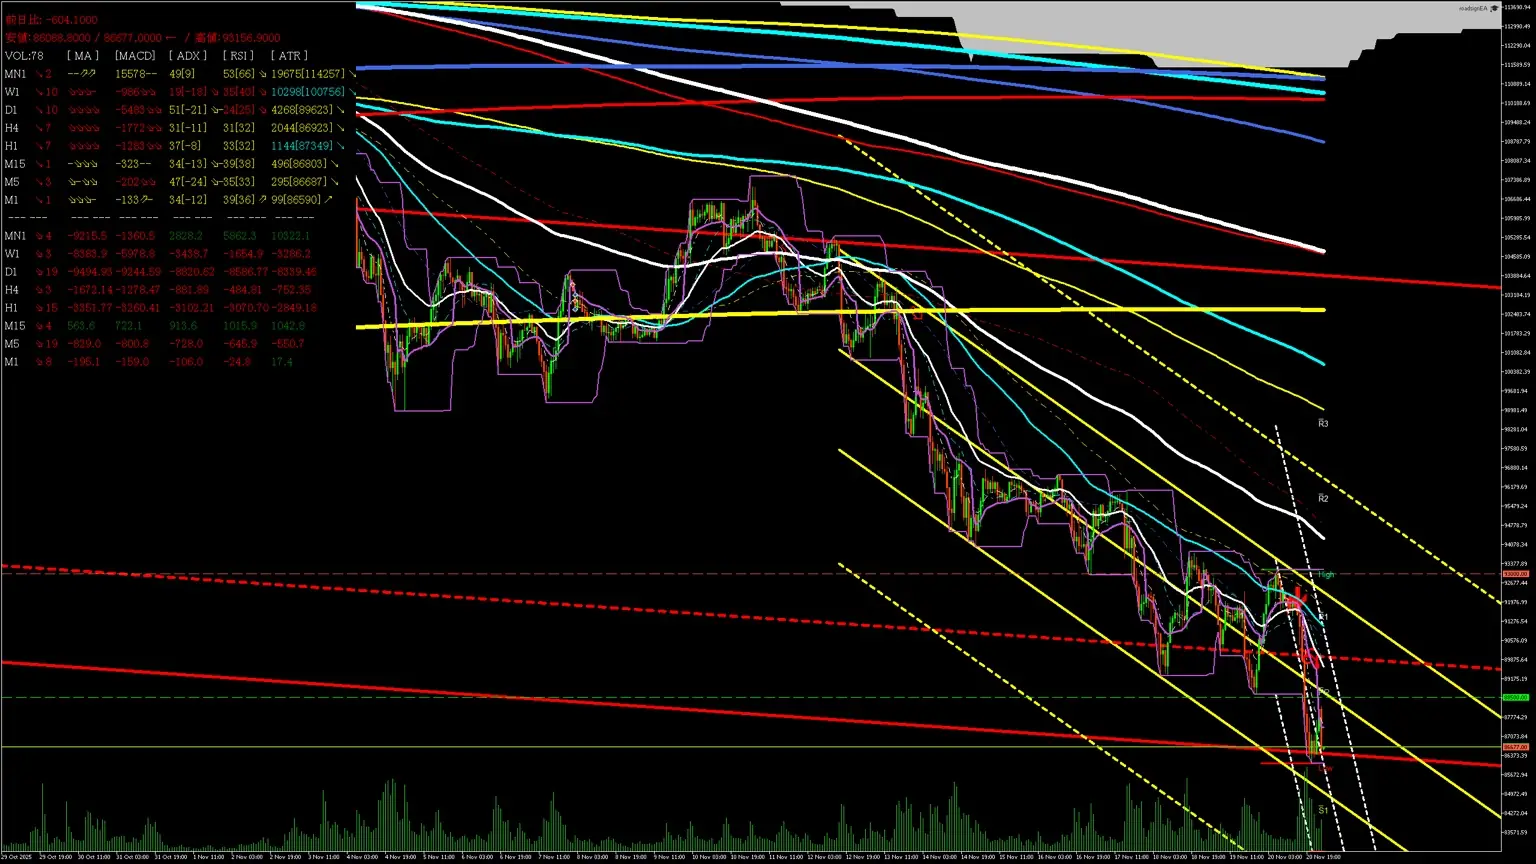Click the roadsignEA expert advisor hat icon
This screenshot has height=864, width=1536.
pos(1494,8)
